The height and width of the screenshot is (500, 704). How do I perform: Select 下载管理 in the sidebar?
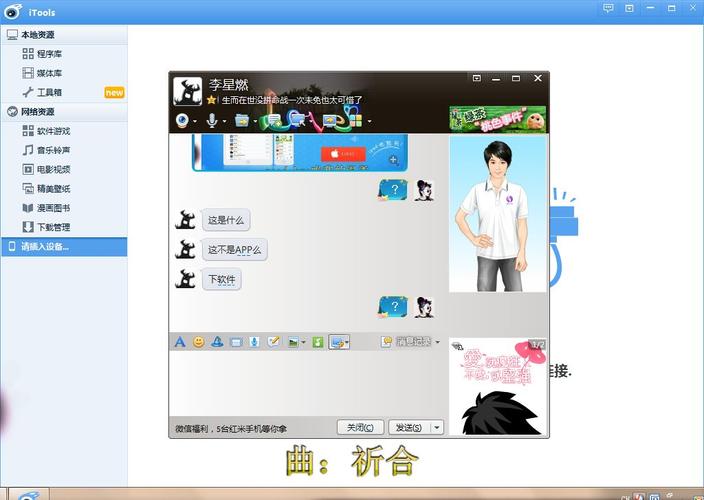53,227
